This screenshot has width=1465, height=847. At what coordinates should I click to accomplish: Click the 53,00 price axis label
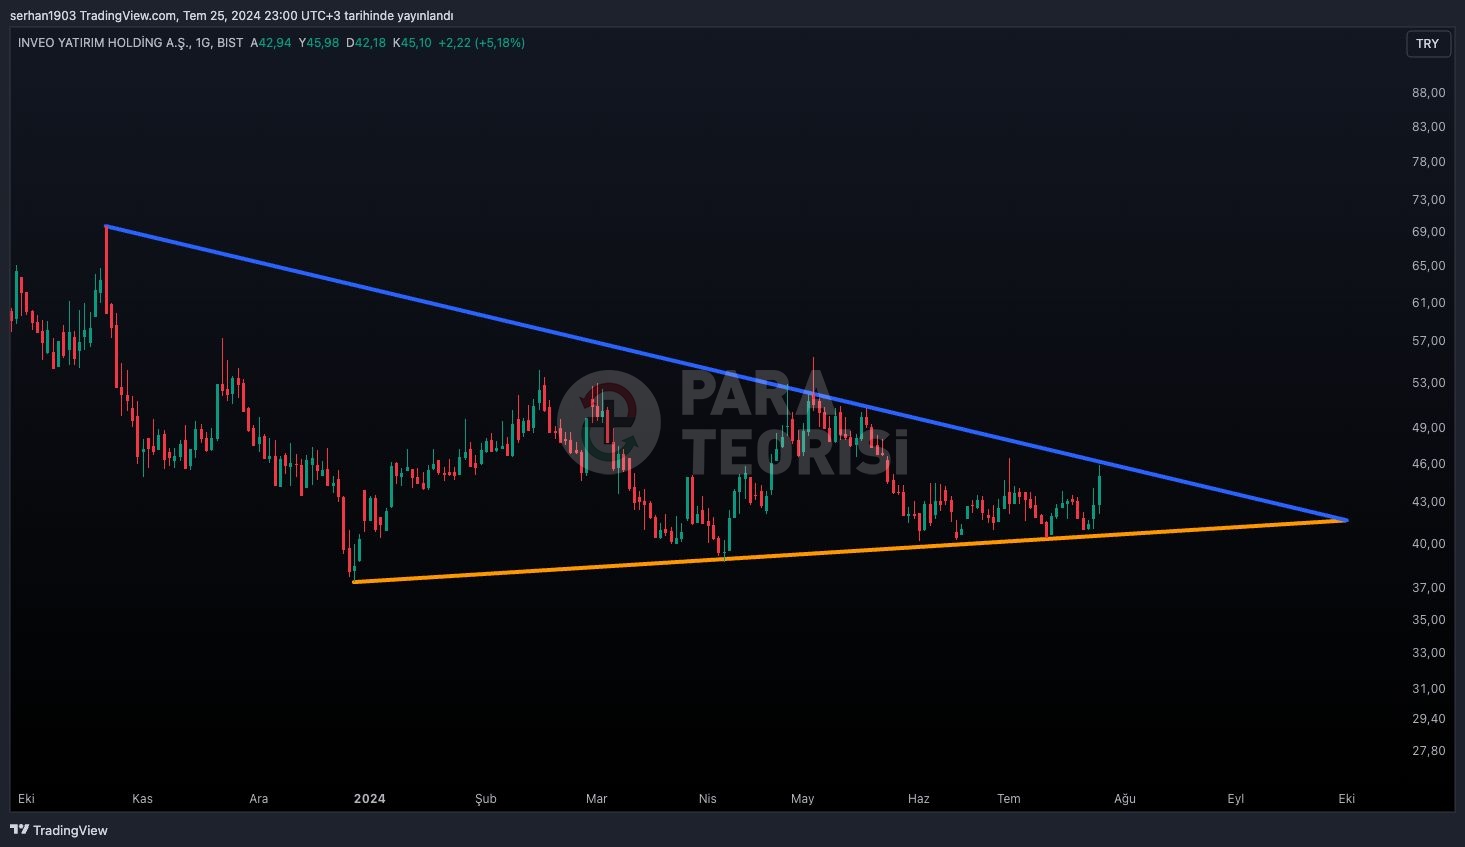coord(1428,382)
